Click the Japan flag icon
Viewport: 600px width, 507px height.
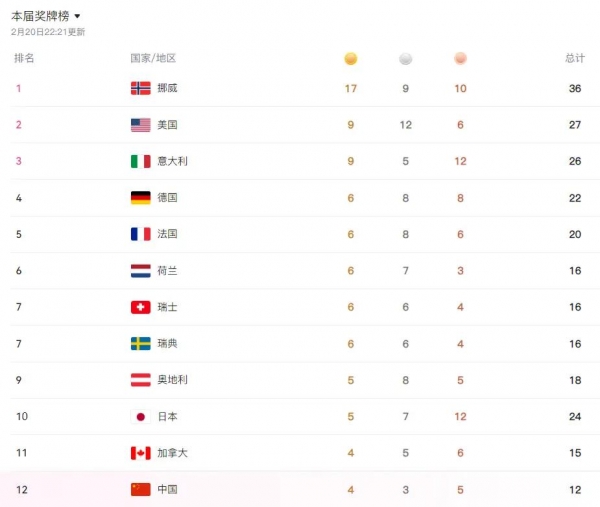click(x=141, y=416)
